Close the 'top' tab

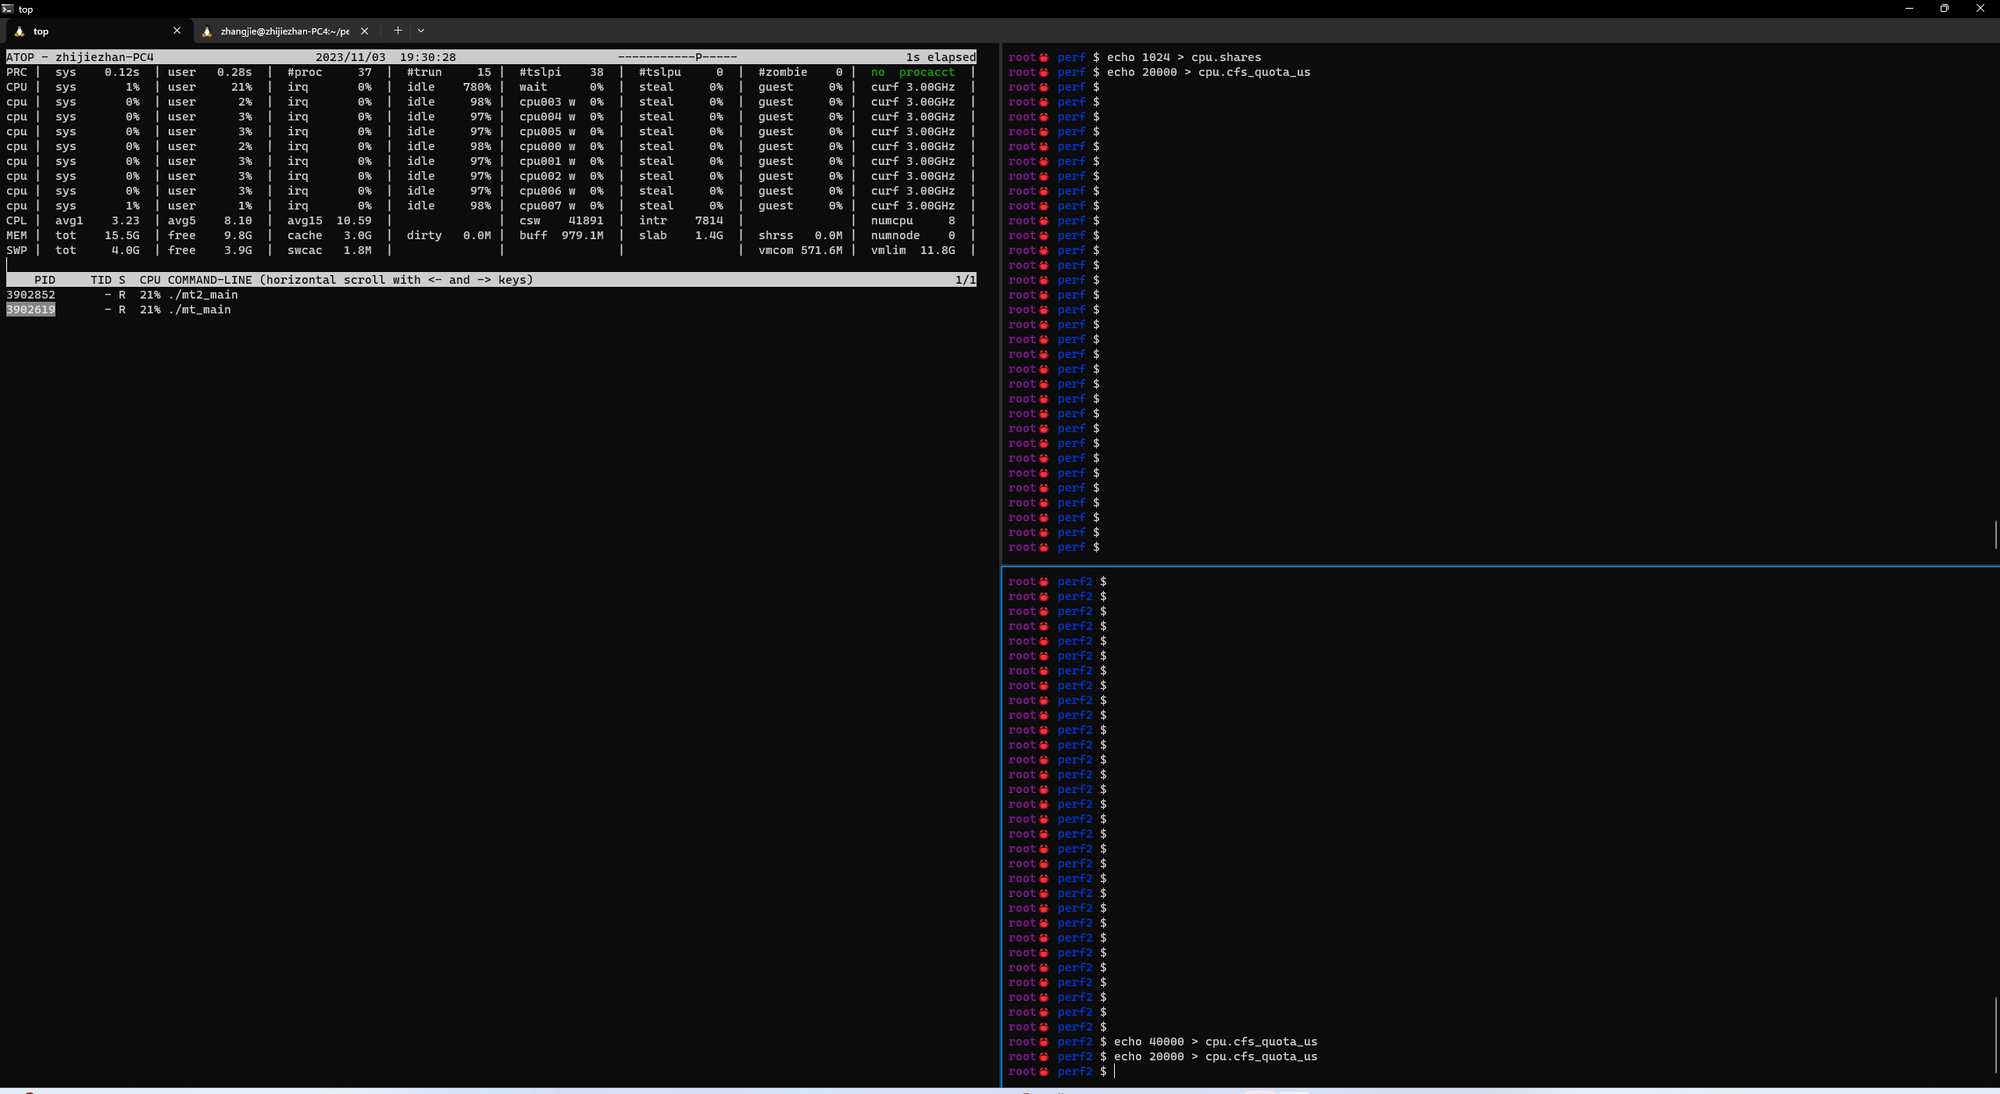[x=177, y=31]
